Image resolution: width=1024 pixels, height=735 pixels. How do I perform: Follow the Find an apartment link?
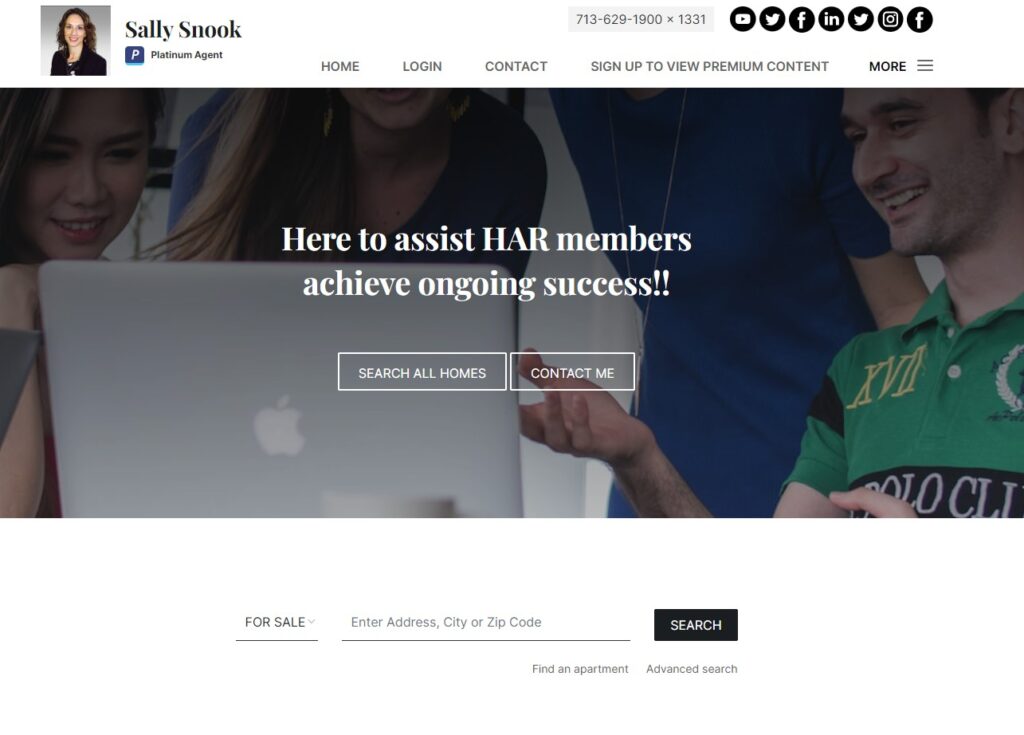580,669
